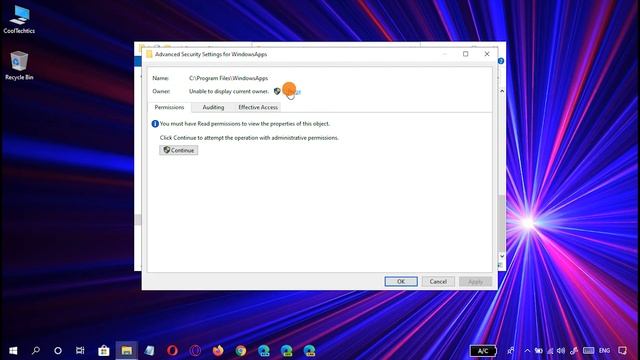Open Edge with the green Dev badge

point(287,351)
